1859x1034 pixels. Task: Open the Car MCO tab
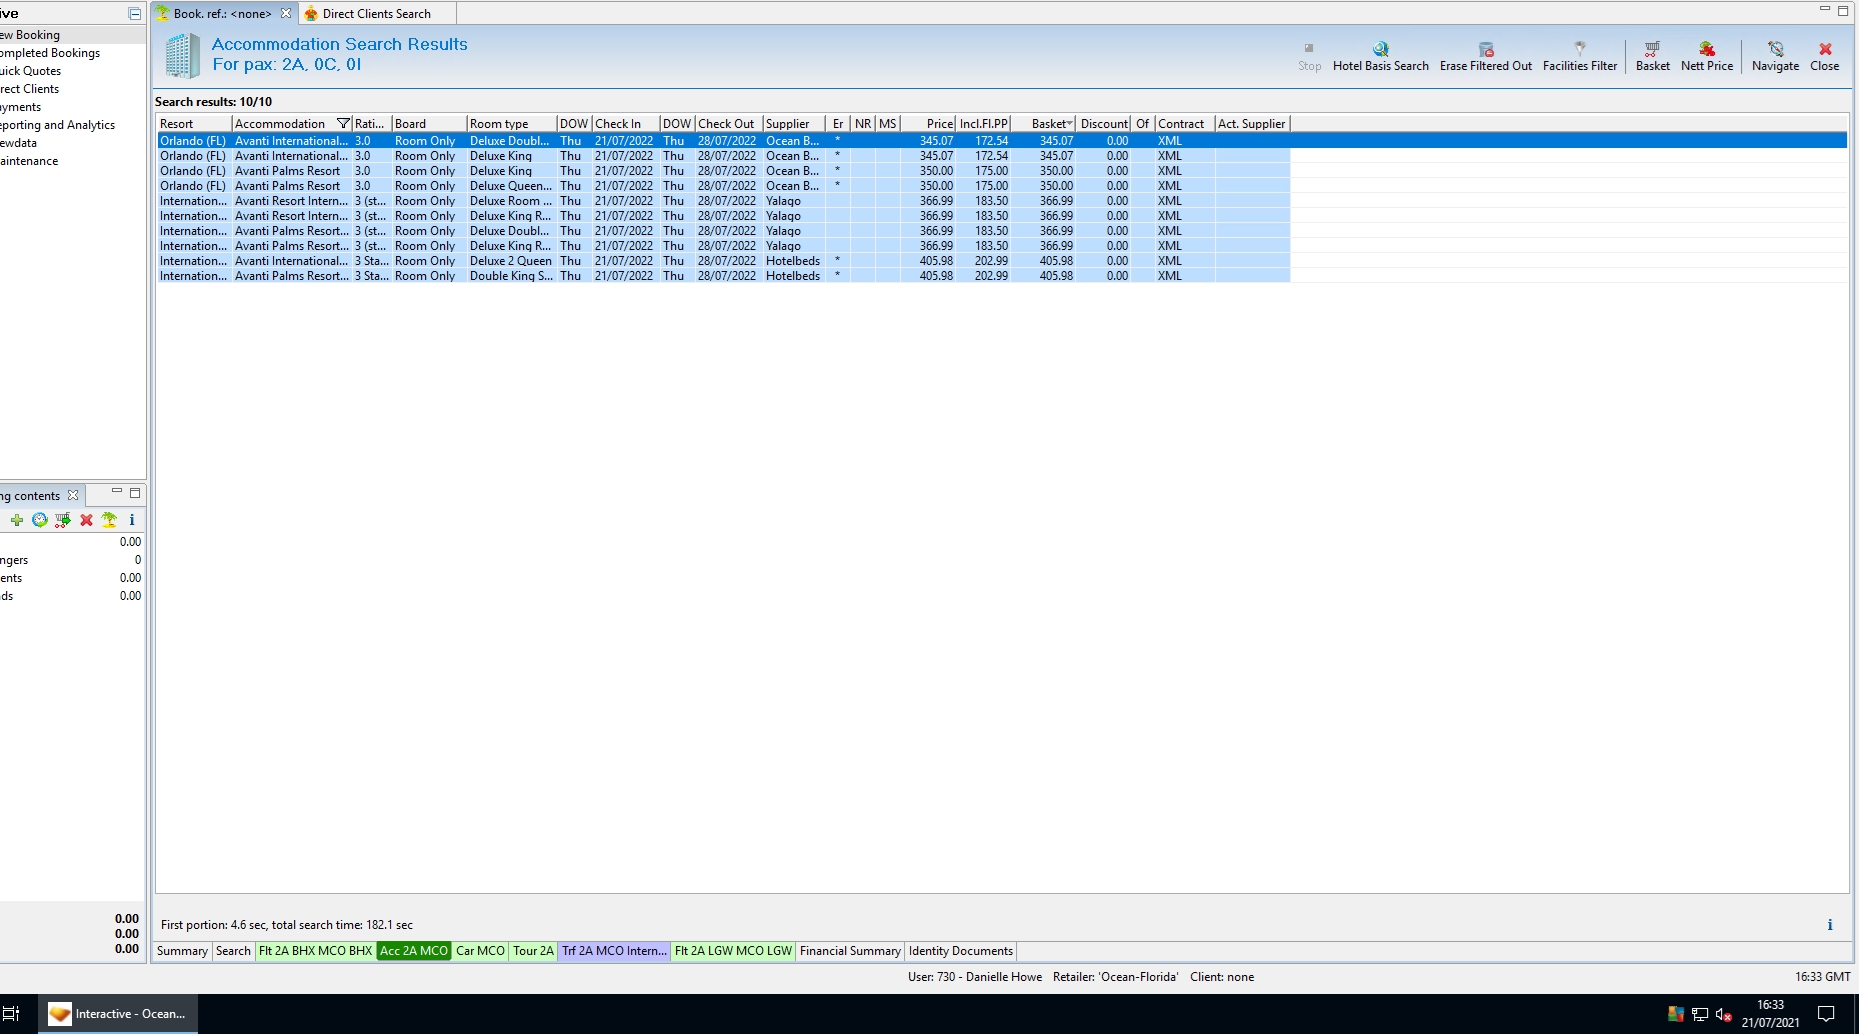click(x=480, y=951)
